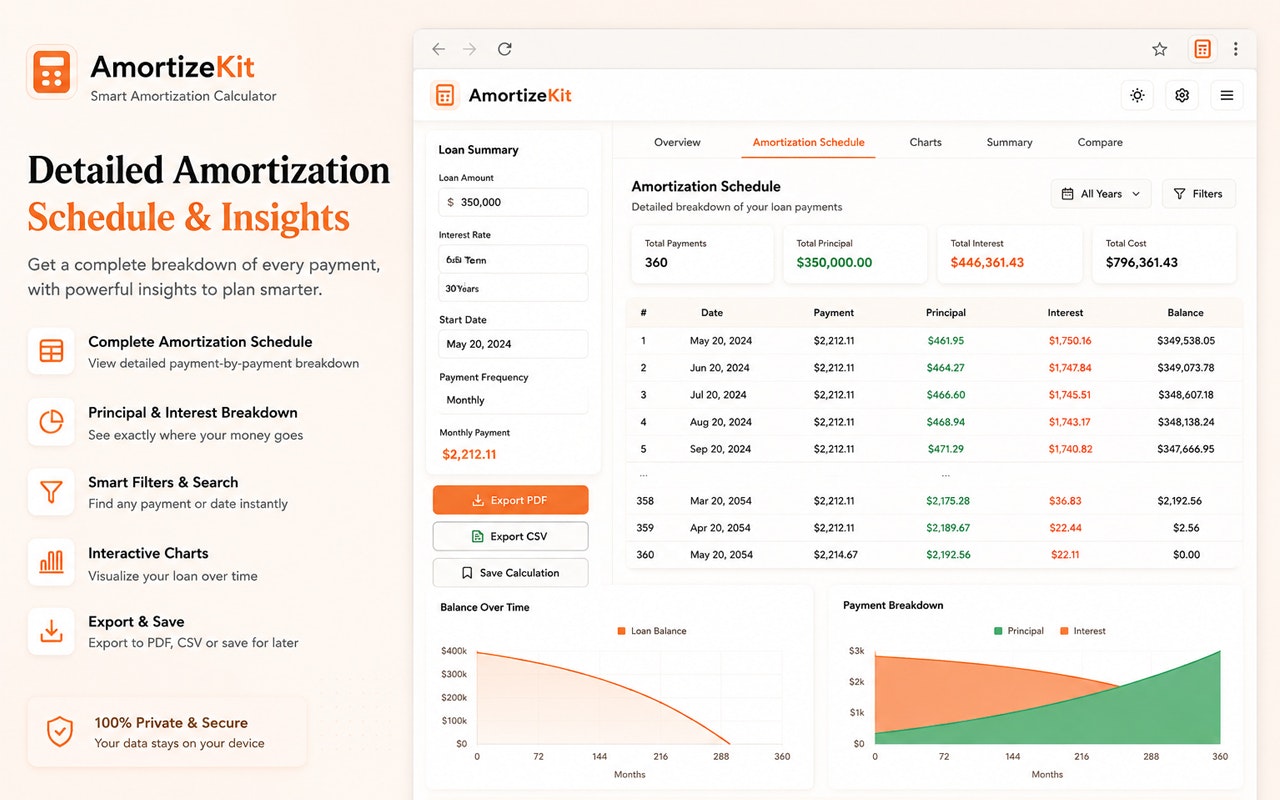
Task: Toggle the light/dark theme sun icon
Action: (1137, 95)
